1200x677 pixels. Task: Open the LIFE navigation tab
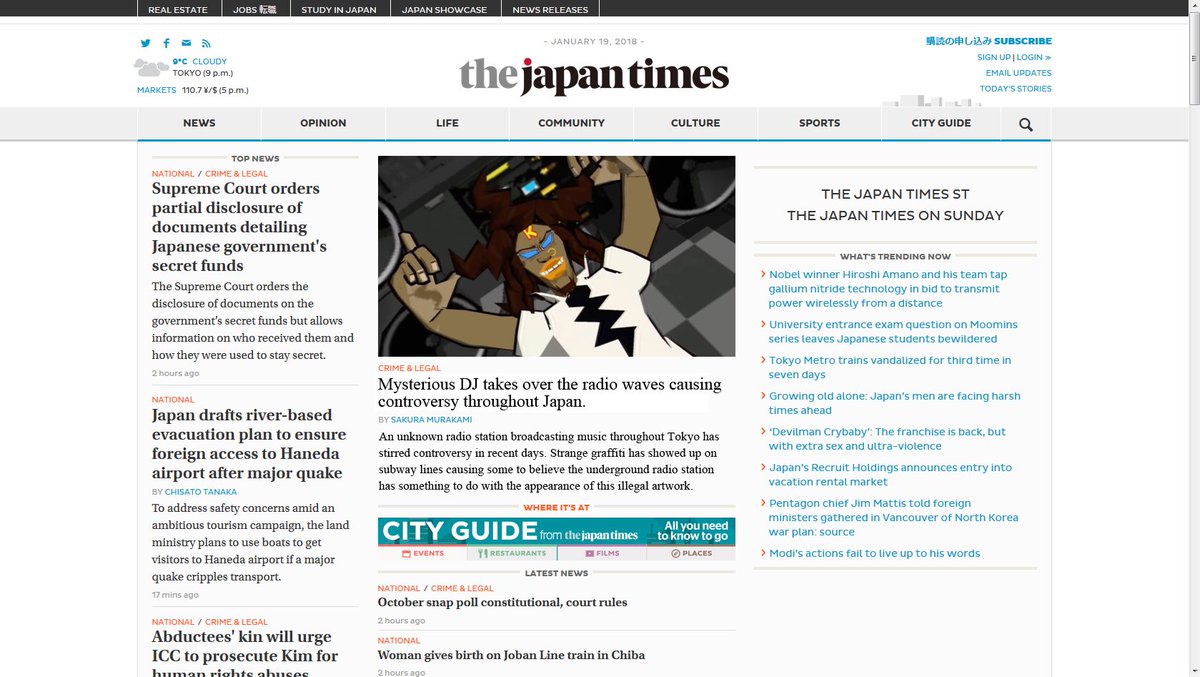447,123
